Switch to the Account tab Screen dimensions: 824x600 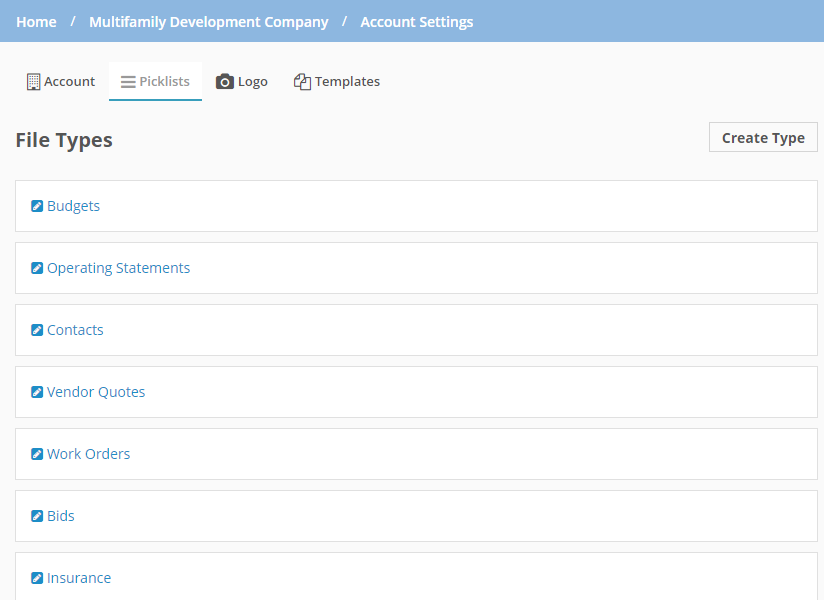61,81
